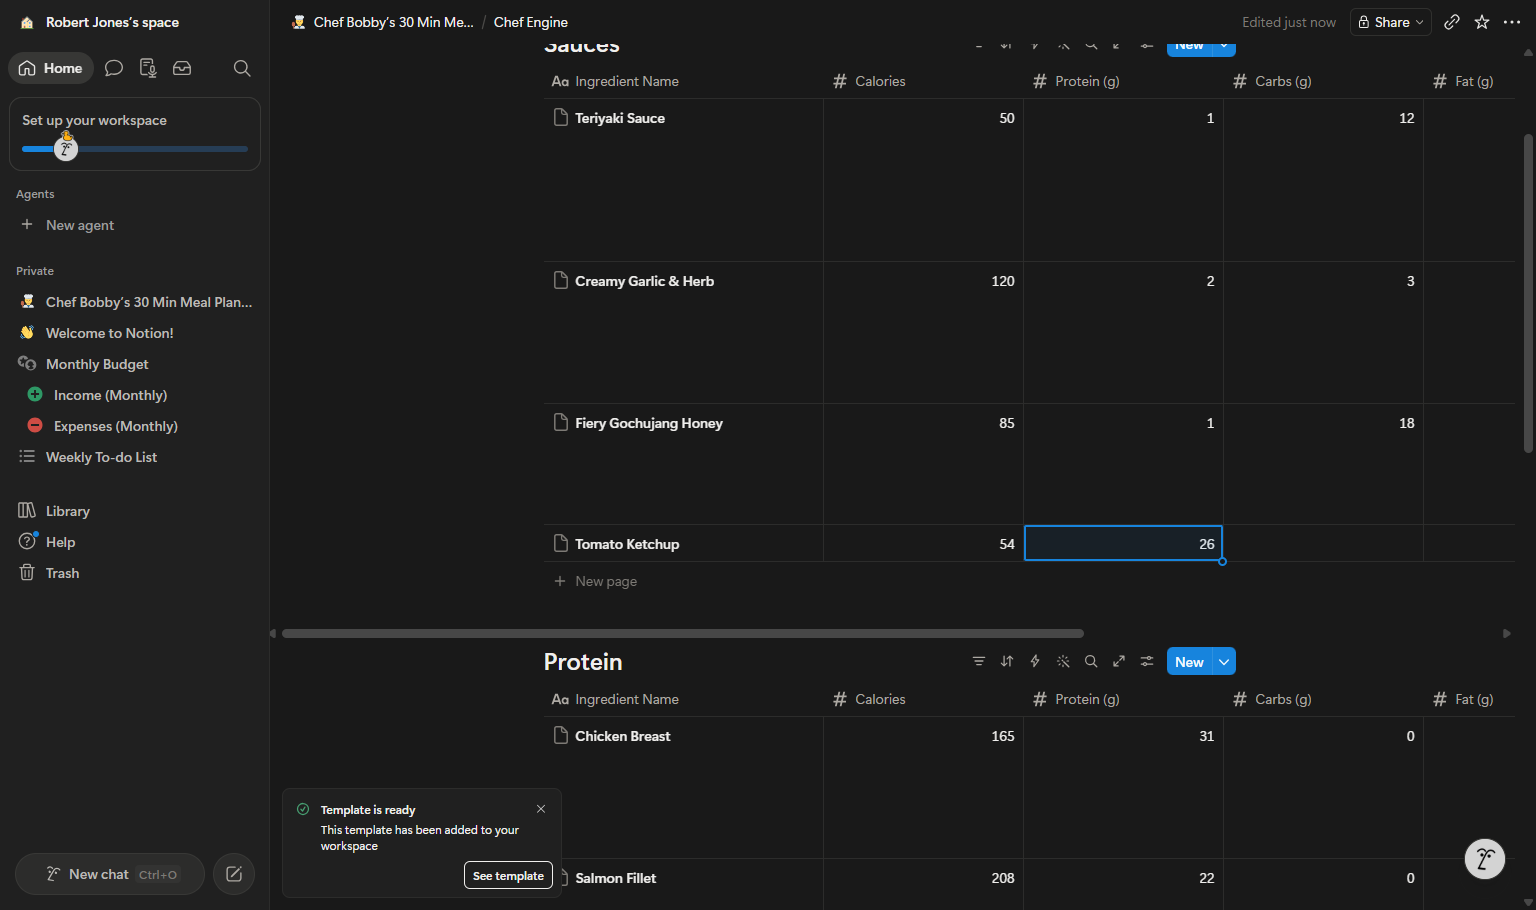
Task: Open the sidebar search icon
Action: 242,68
